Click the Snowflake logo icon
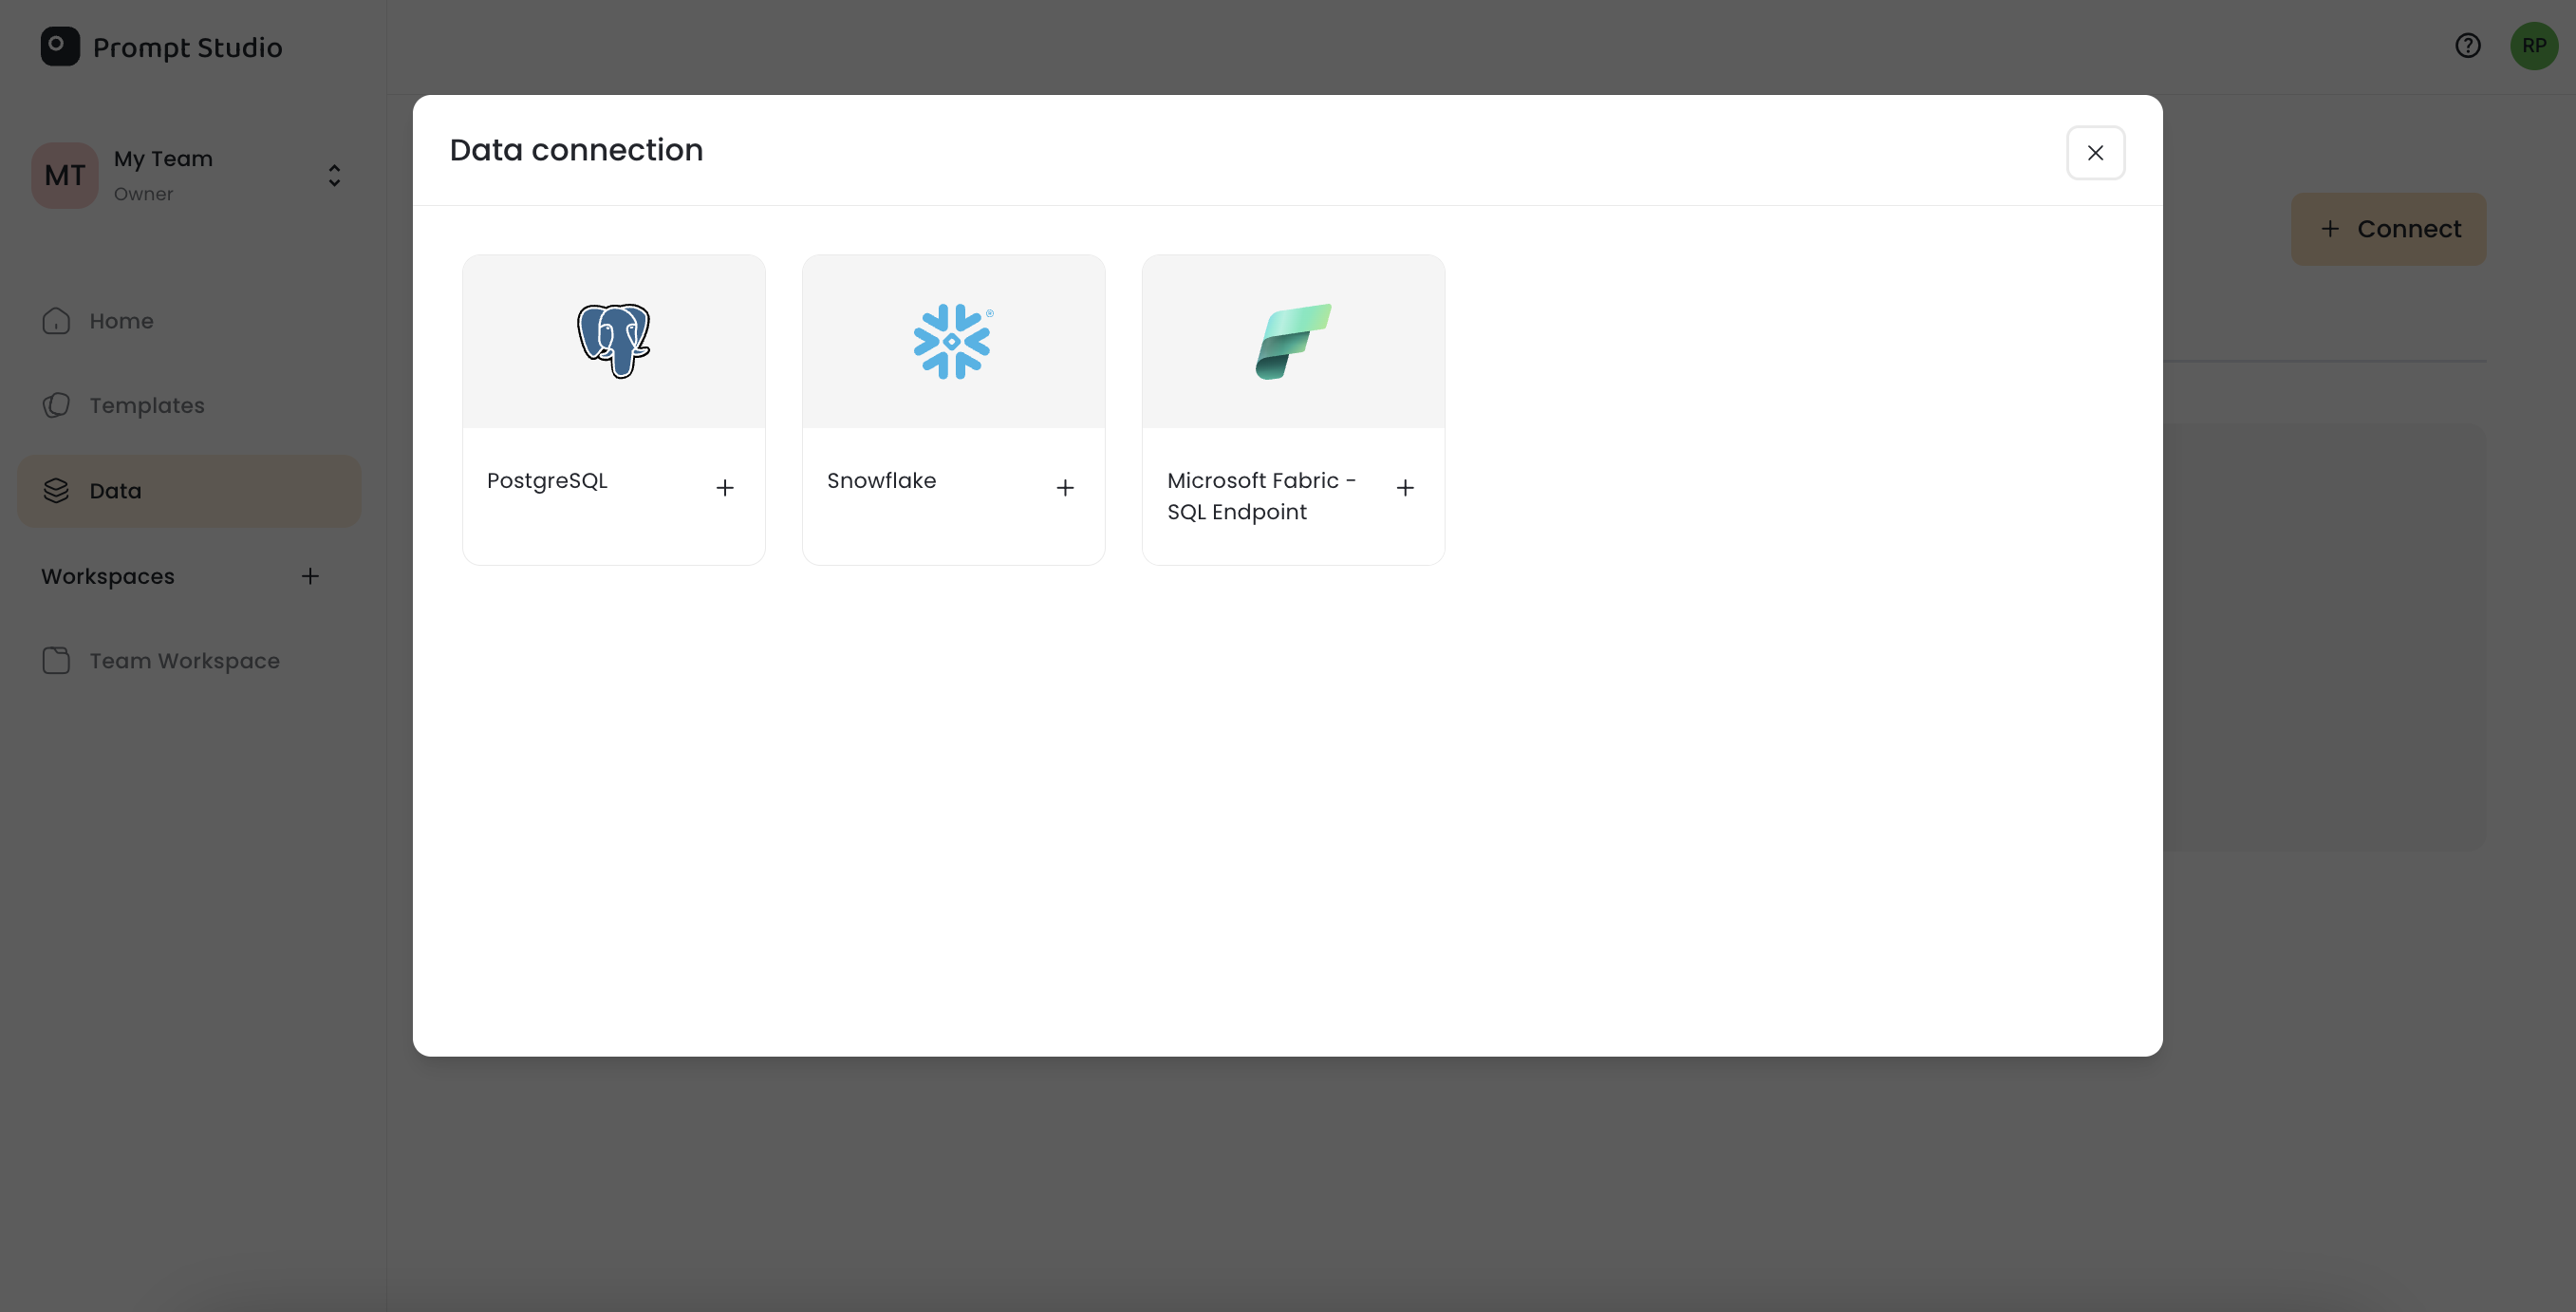 953,341
